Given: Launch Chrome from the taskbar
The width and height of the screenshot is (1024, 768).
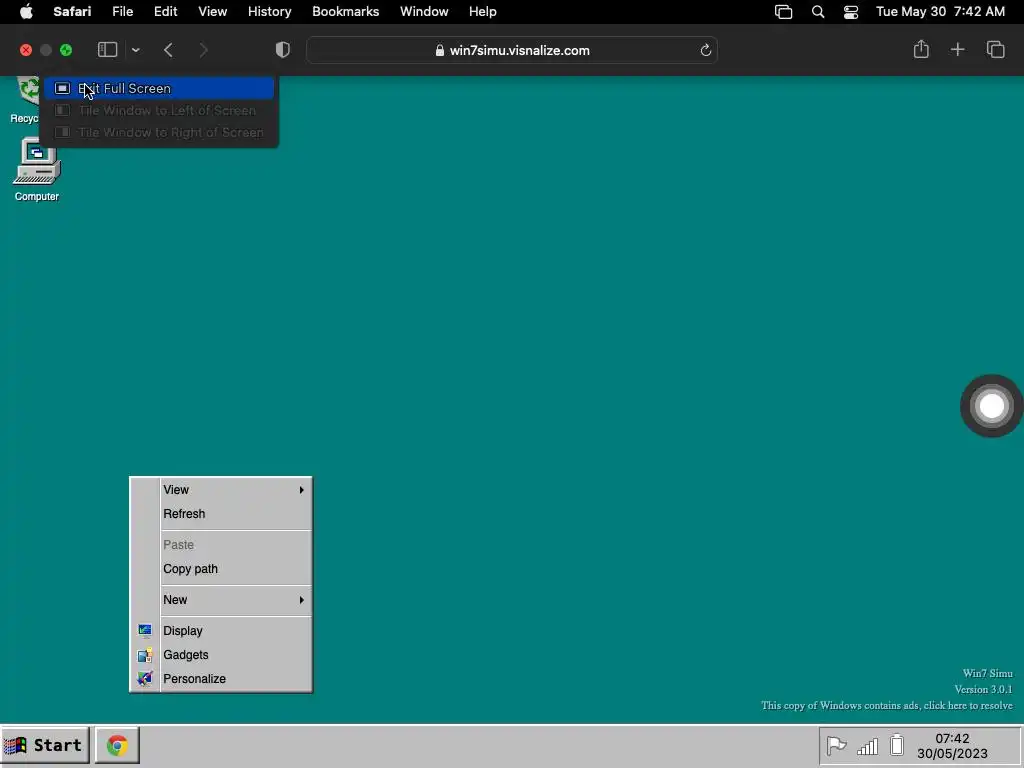Looking at the screenshot, I should [118, 745].
